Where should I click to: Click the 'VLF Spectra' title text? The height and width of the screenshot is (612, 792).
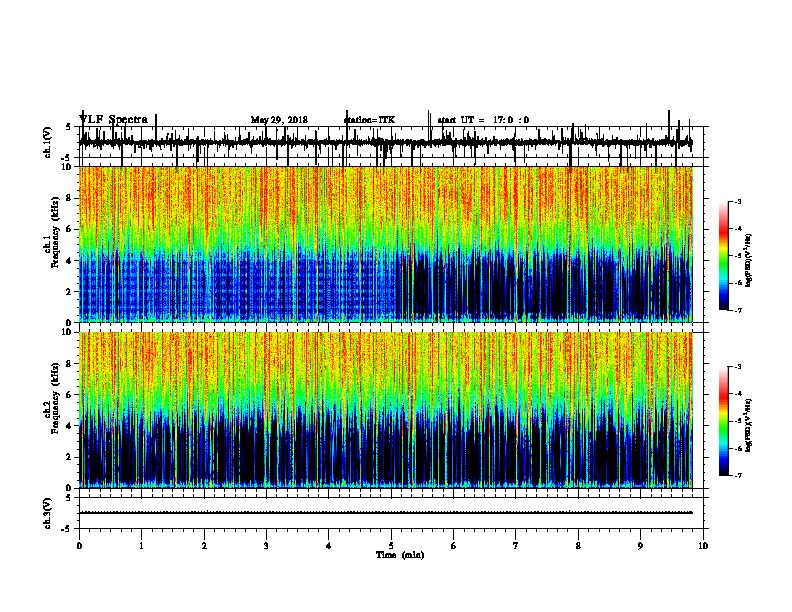click(114, 119)
